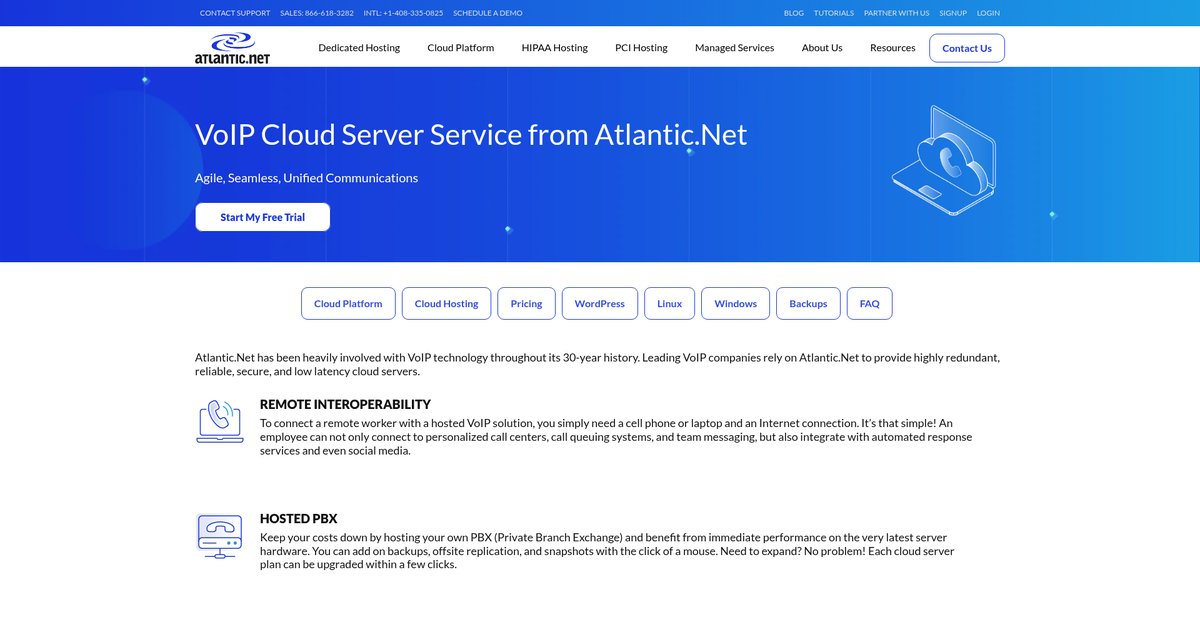Click the cloud phone laptop hero illustration
1200x620 pixels.
[x=943, y=163]
